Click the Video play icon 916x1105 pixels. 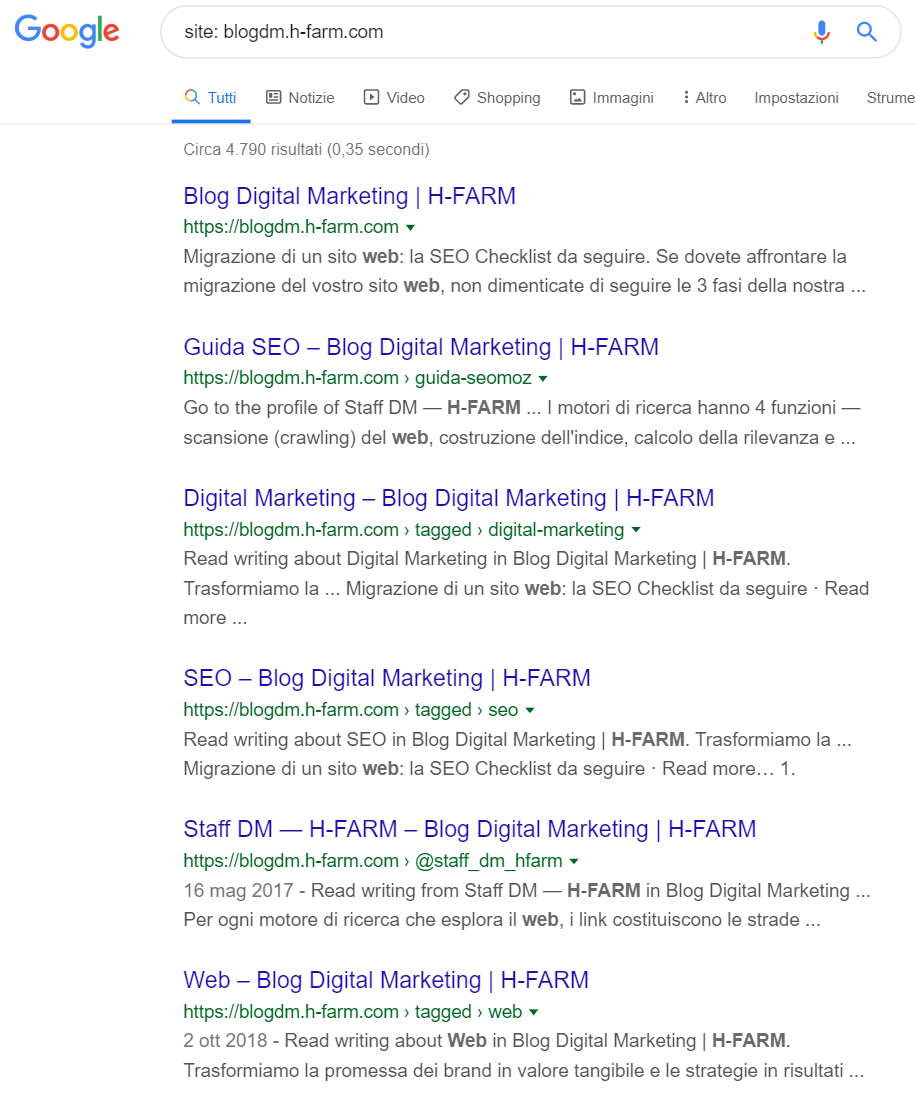pyautogui.click(x=371, y=97)
